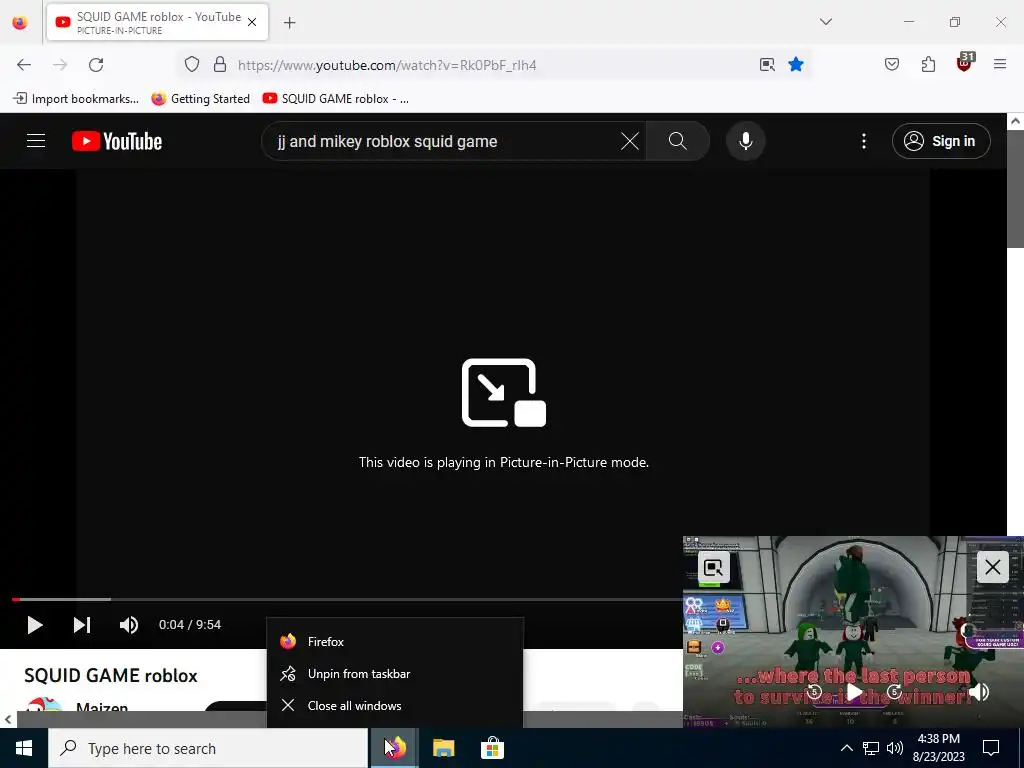Screen dimensions: 1024x768
Task: Open Microsoft Store from taskbar
Action: coord(492,748)
